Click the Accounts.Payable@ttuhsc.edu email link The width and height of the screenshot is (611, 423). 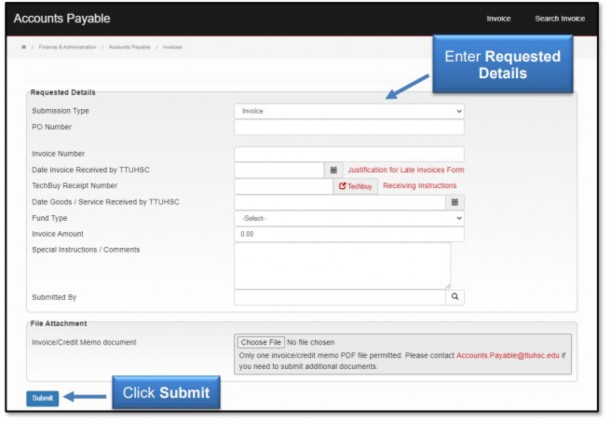(508, 356)
